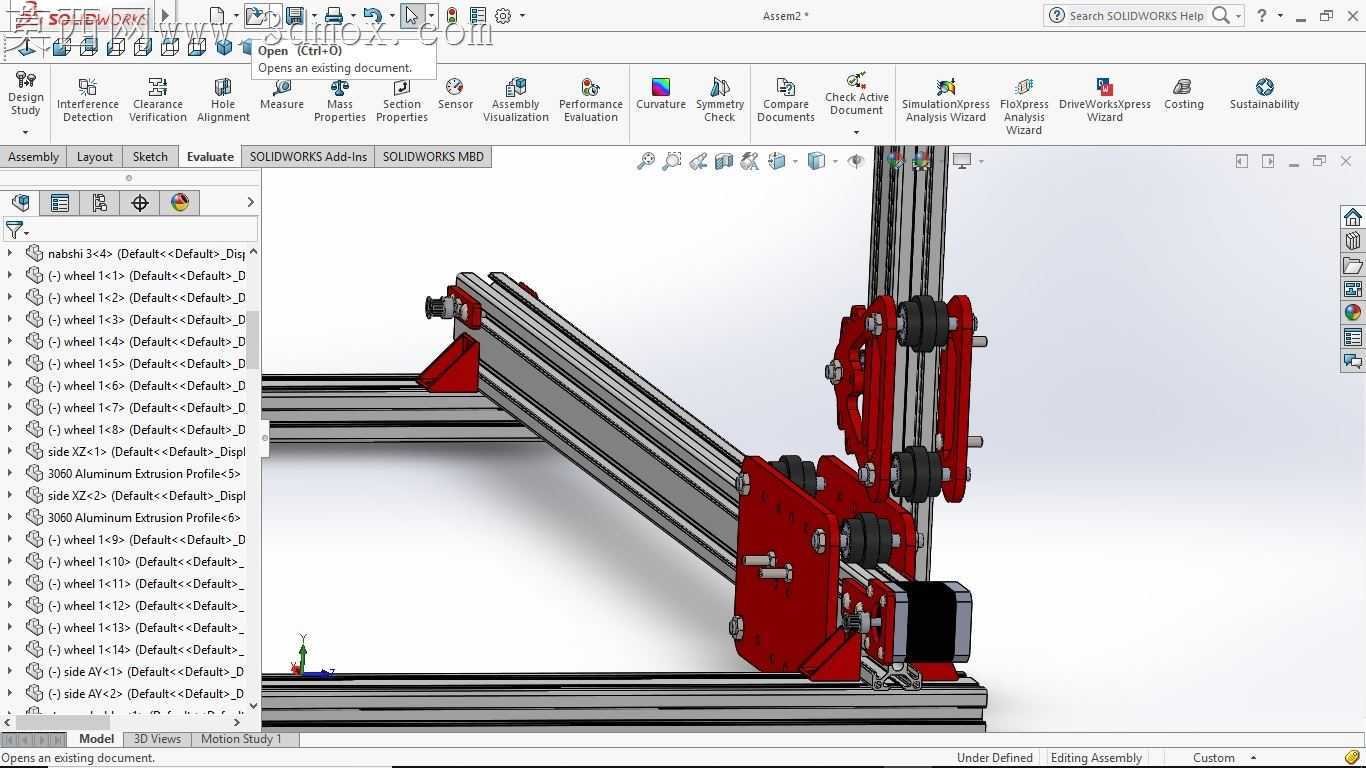Run Interference Detection

[x=88, y=101]
